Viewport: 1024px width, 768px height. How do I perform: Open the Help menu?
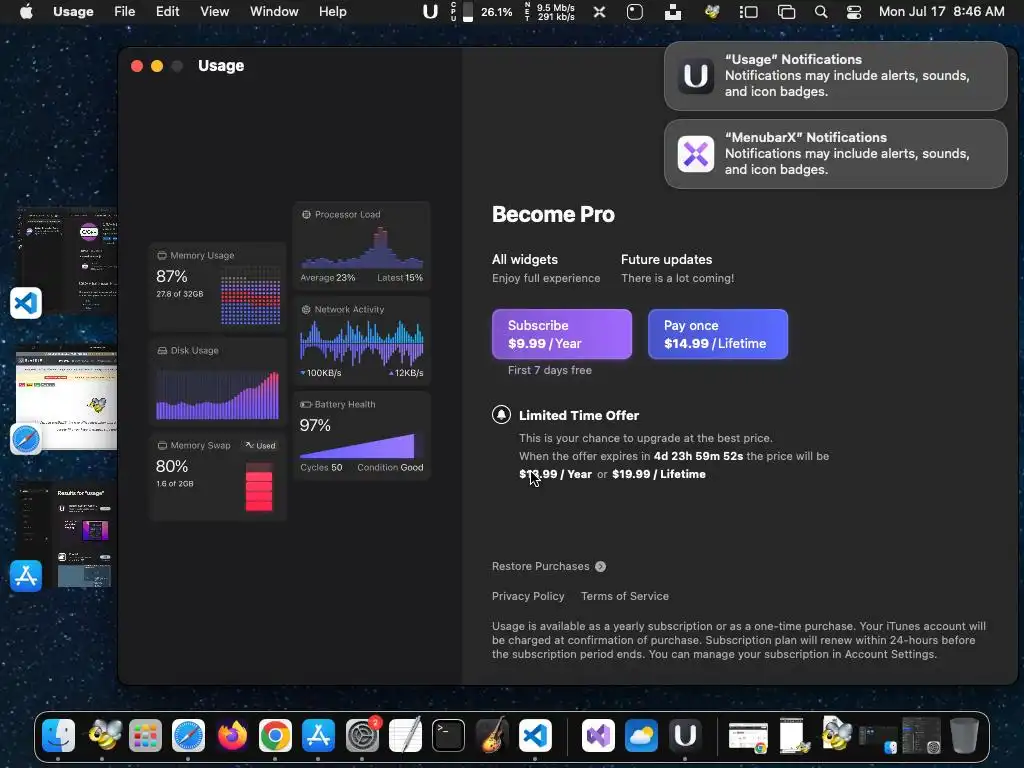pos(332,12)
